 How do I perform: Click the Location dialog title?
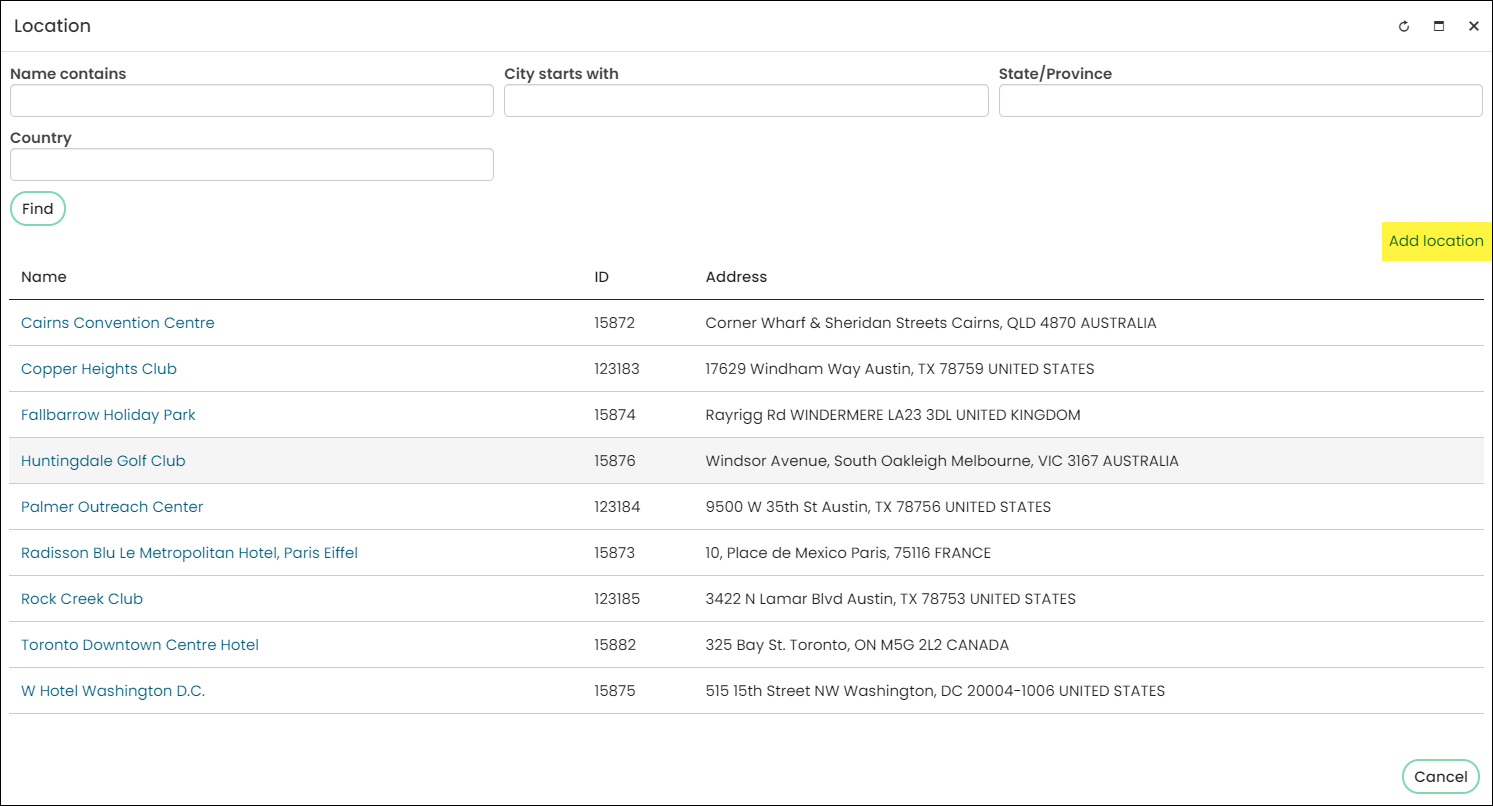click(52, 26)
